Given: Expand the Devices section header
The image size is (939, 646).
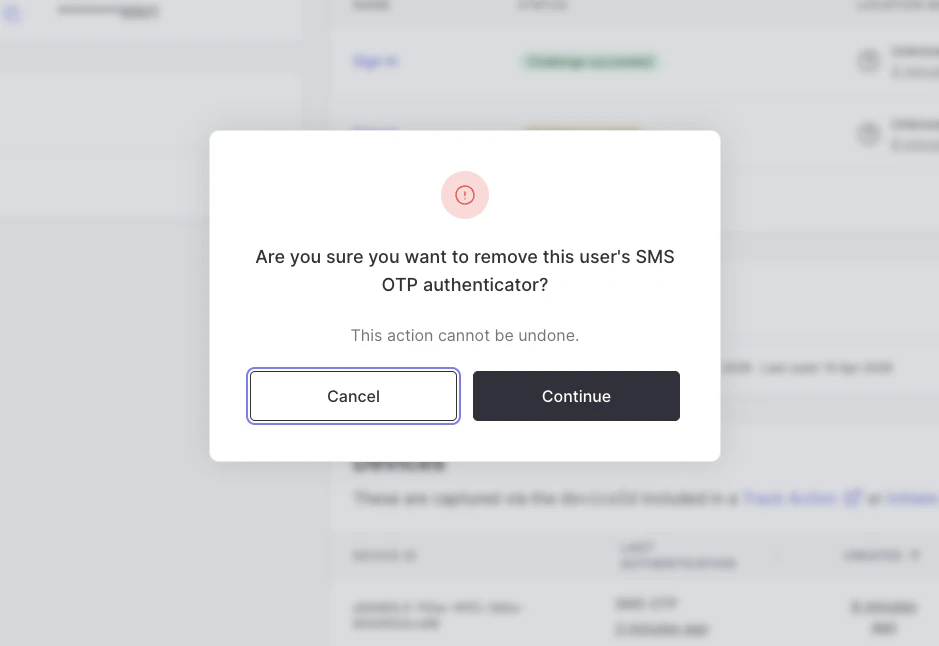Looking at the screenshot, I should point(399,463).
